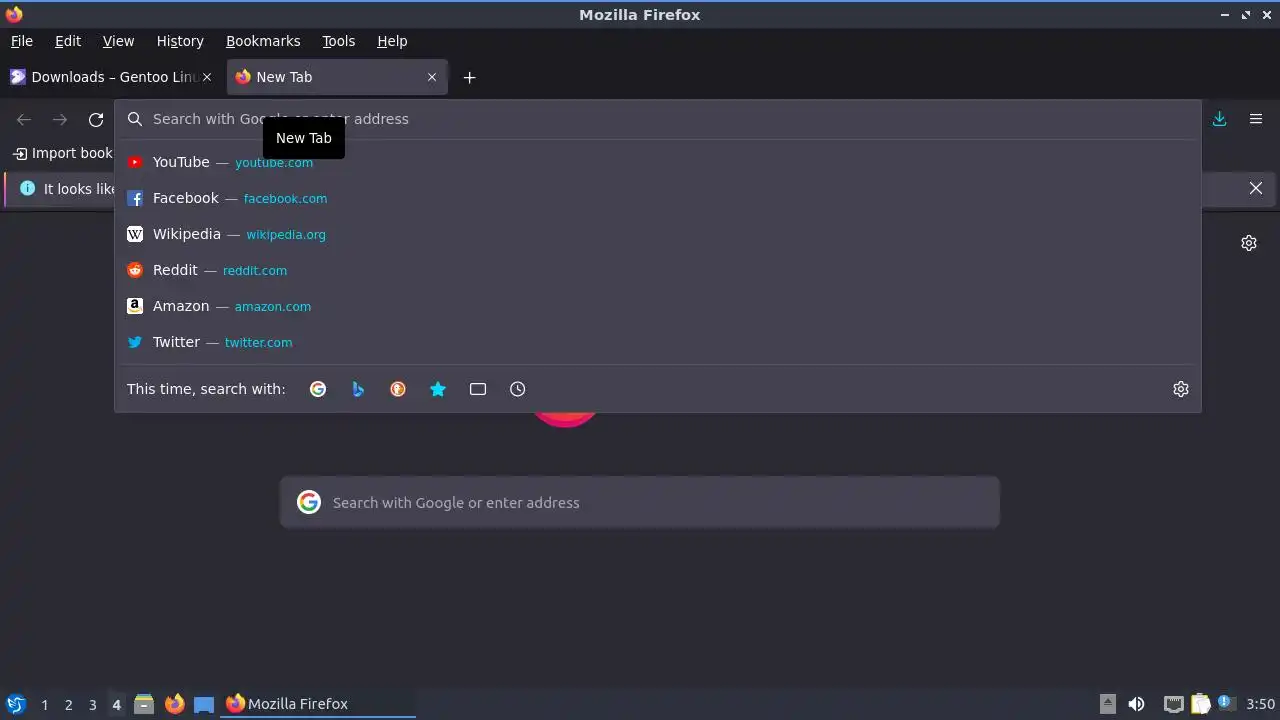Image resolution: width=1280 pixels, height=720 pixels.
Task: Click the page search box with Google
Action: click(640, 502)
